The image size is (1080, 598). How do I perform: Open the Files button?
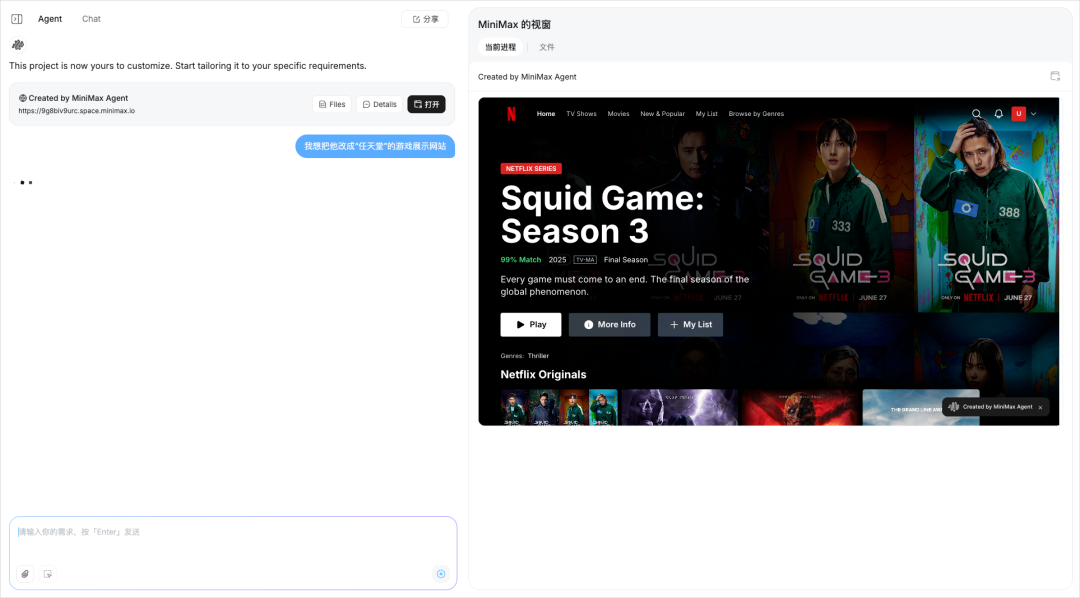tap(332, 104)
